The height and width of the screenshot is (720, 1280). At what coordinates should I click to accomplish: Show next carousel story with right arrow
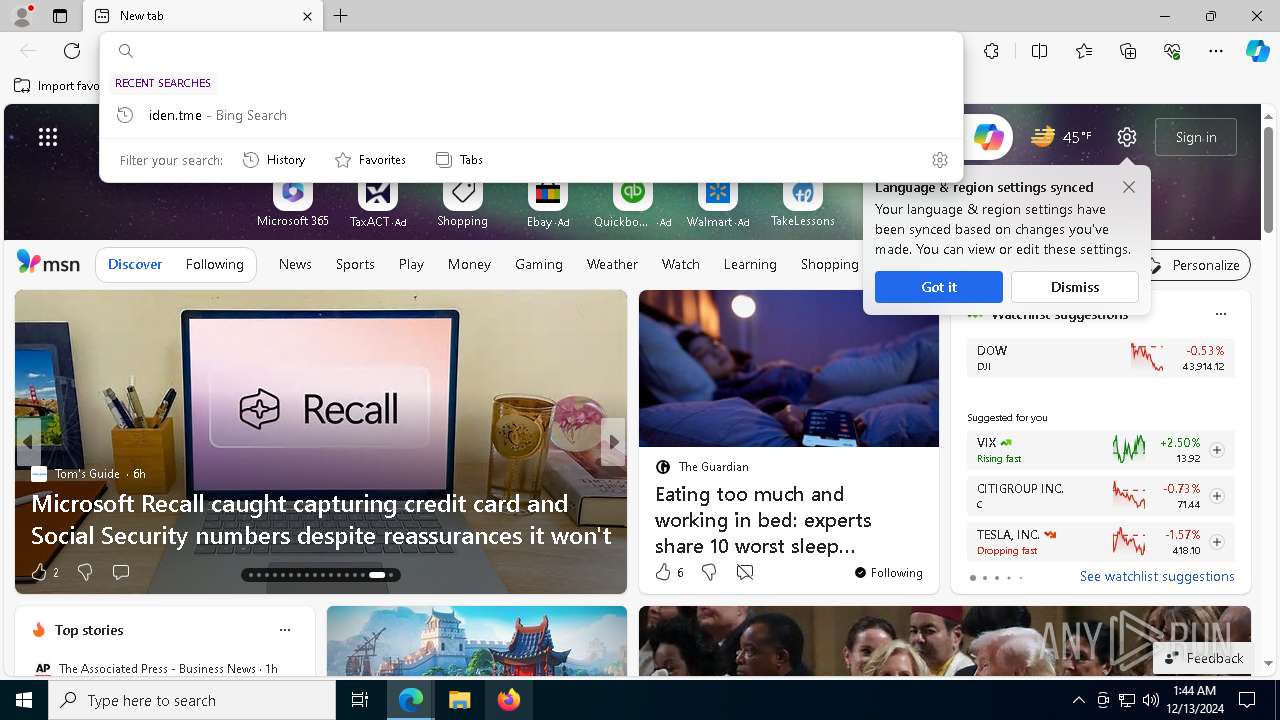tap(614, 441)
